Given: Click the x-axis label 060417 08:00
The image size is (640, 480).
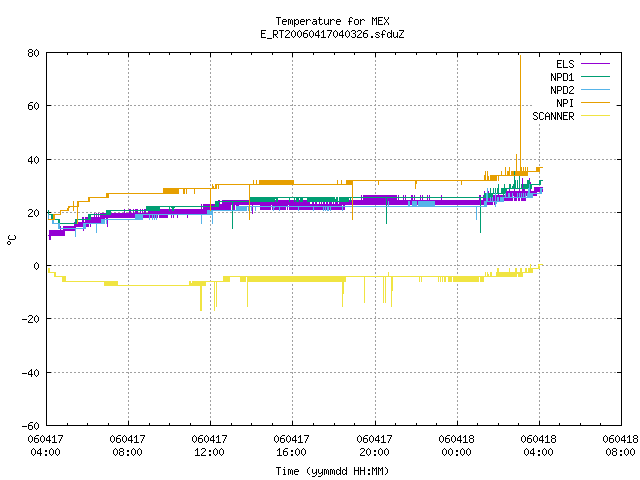Looking at the screenshot, I should [x=127, y=446].
